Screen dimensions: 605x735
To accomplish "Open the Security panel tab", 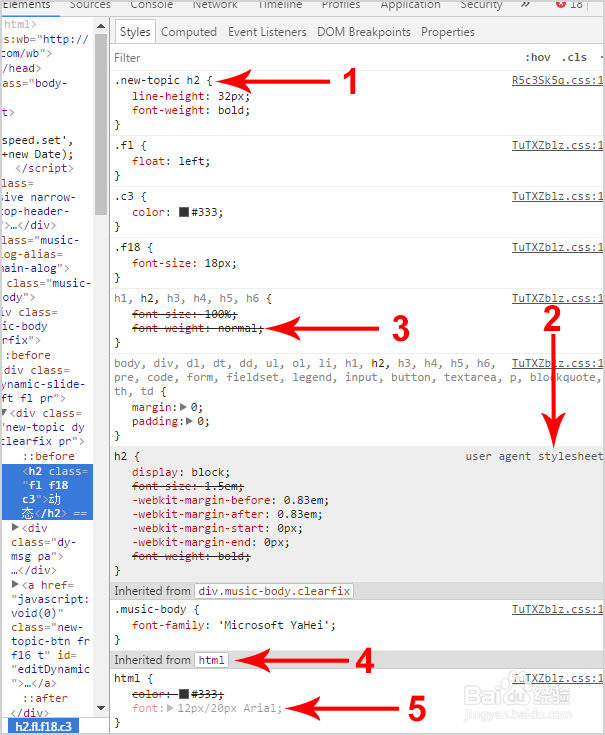I will (481, 5).
